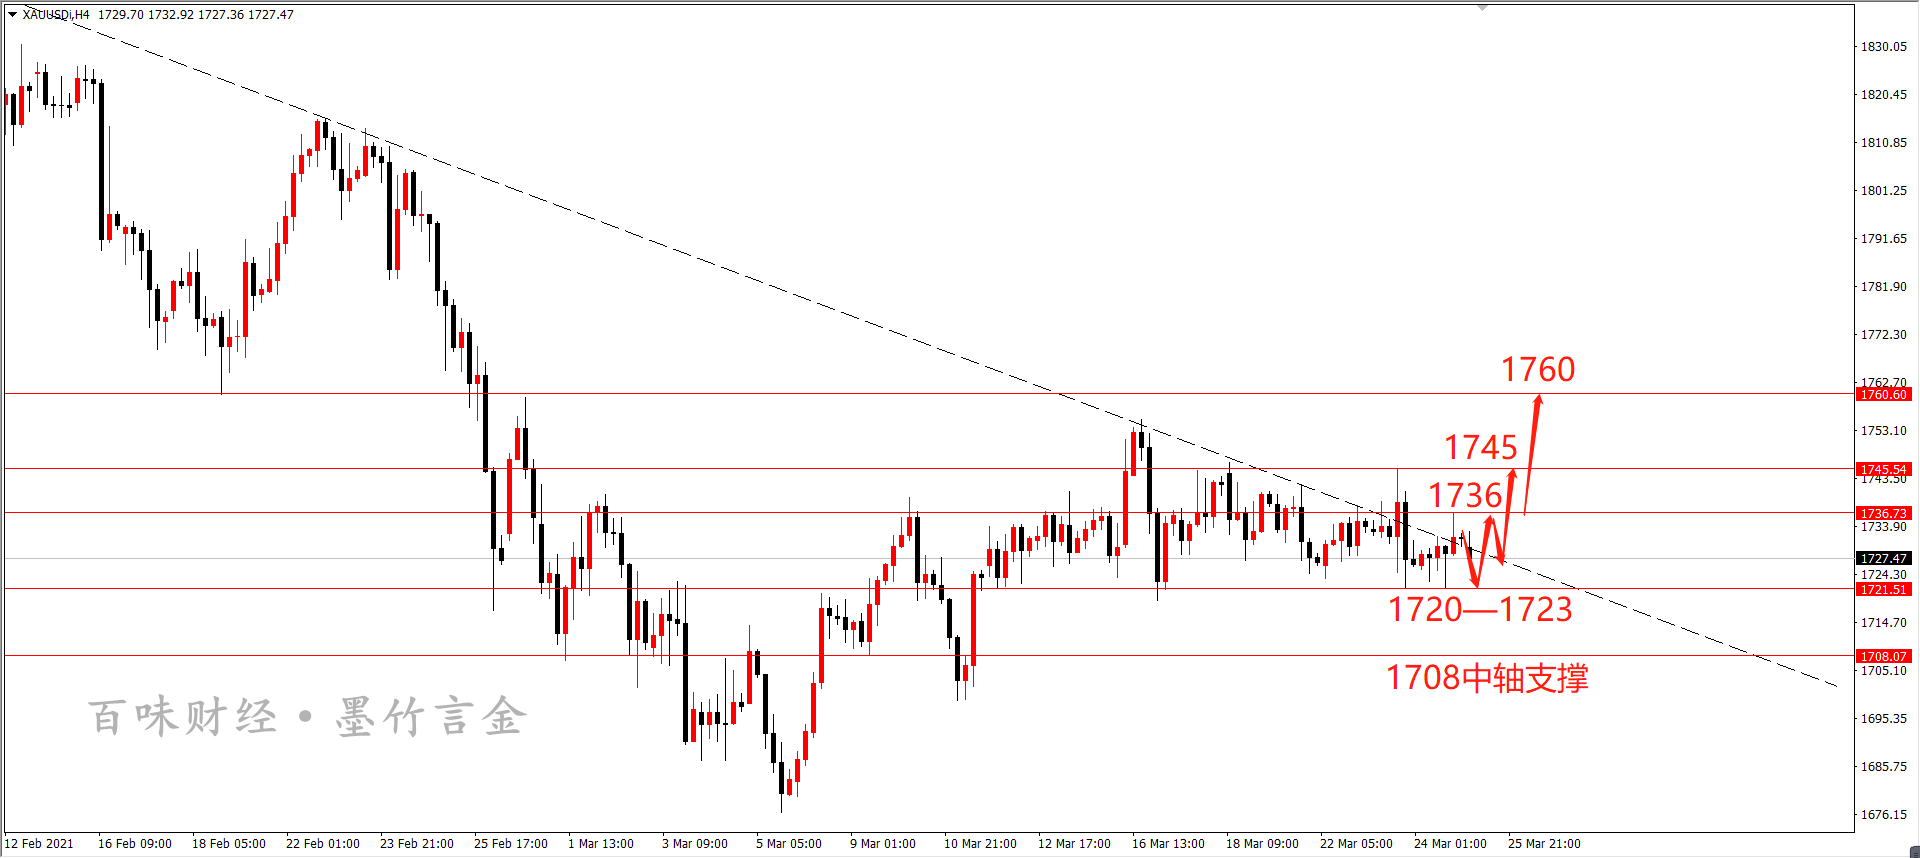1920x858 pixels.
Task: Click the 1781.90 price scale label
Action: point(1883,287)
